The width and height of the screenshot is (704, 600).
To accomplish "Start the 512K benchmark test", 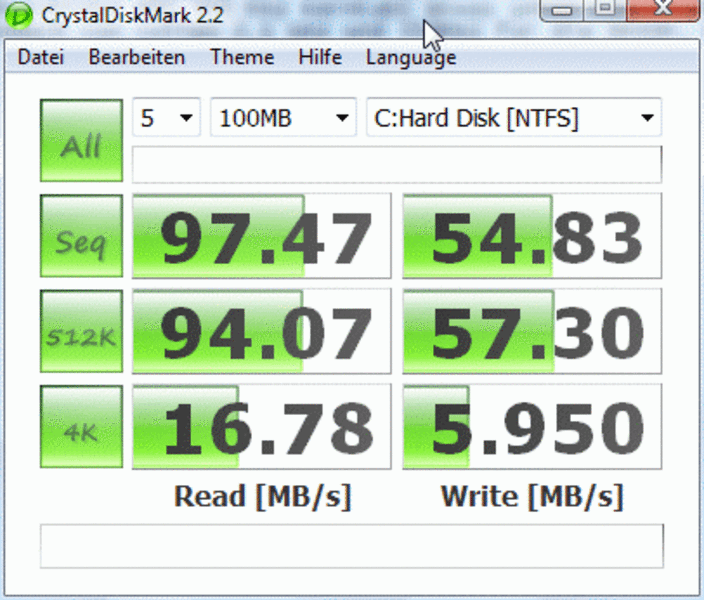I will (x=81, y=331).
